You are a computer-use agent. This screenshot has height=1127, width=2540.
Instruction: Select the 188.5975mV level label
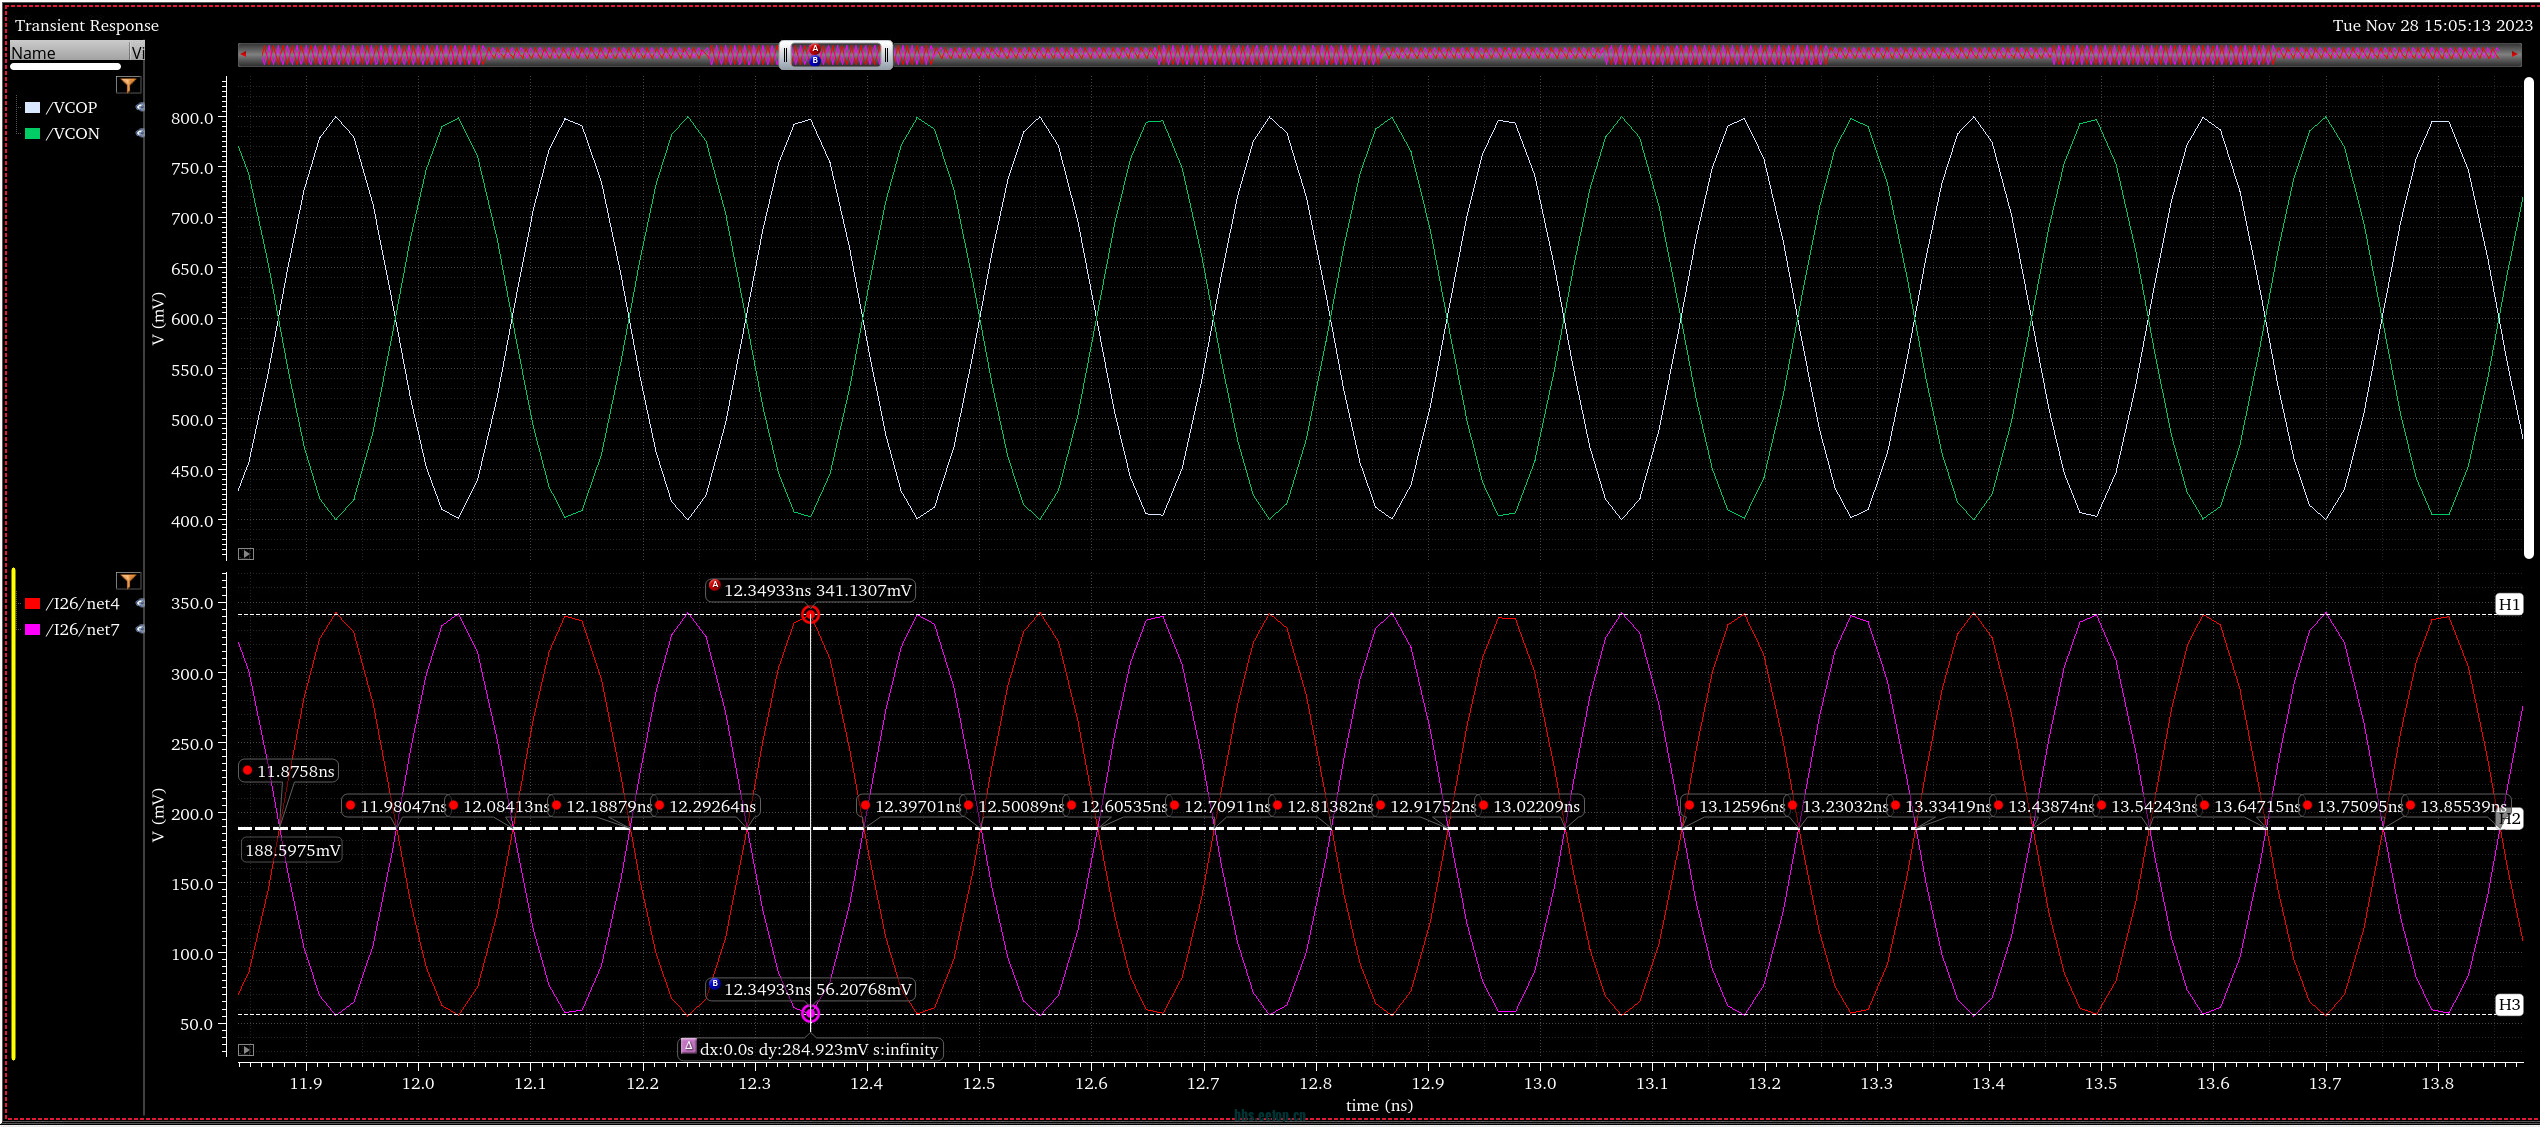pyautogui.click(x=293, y=850)
